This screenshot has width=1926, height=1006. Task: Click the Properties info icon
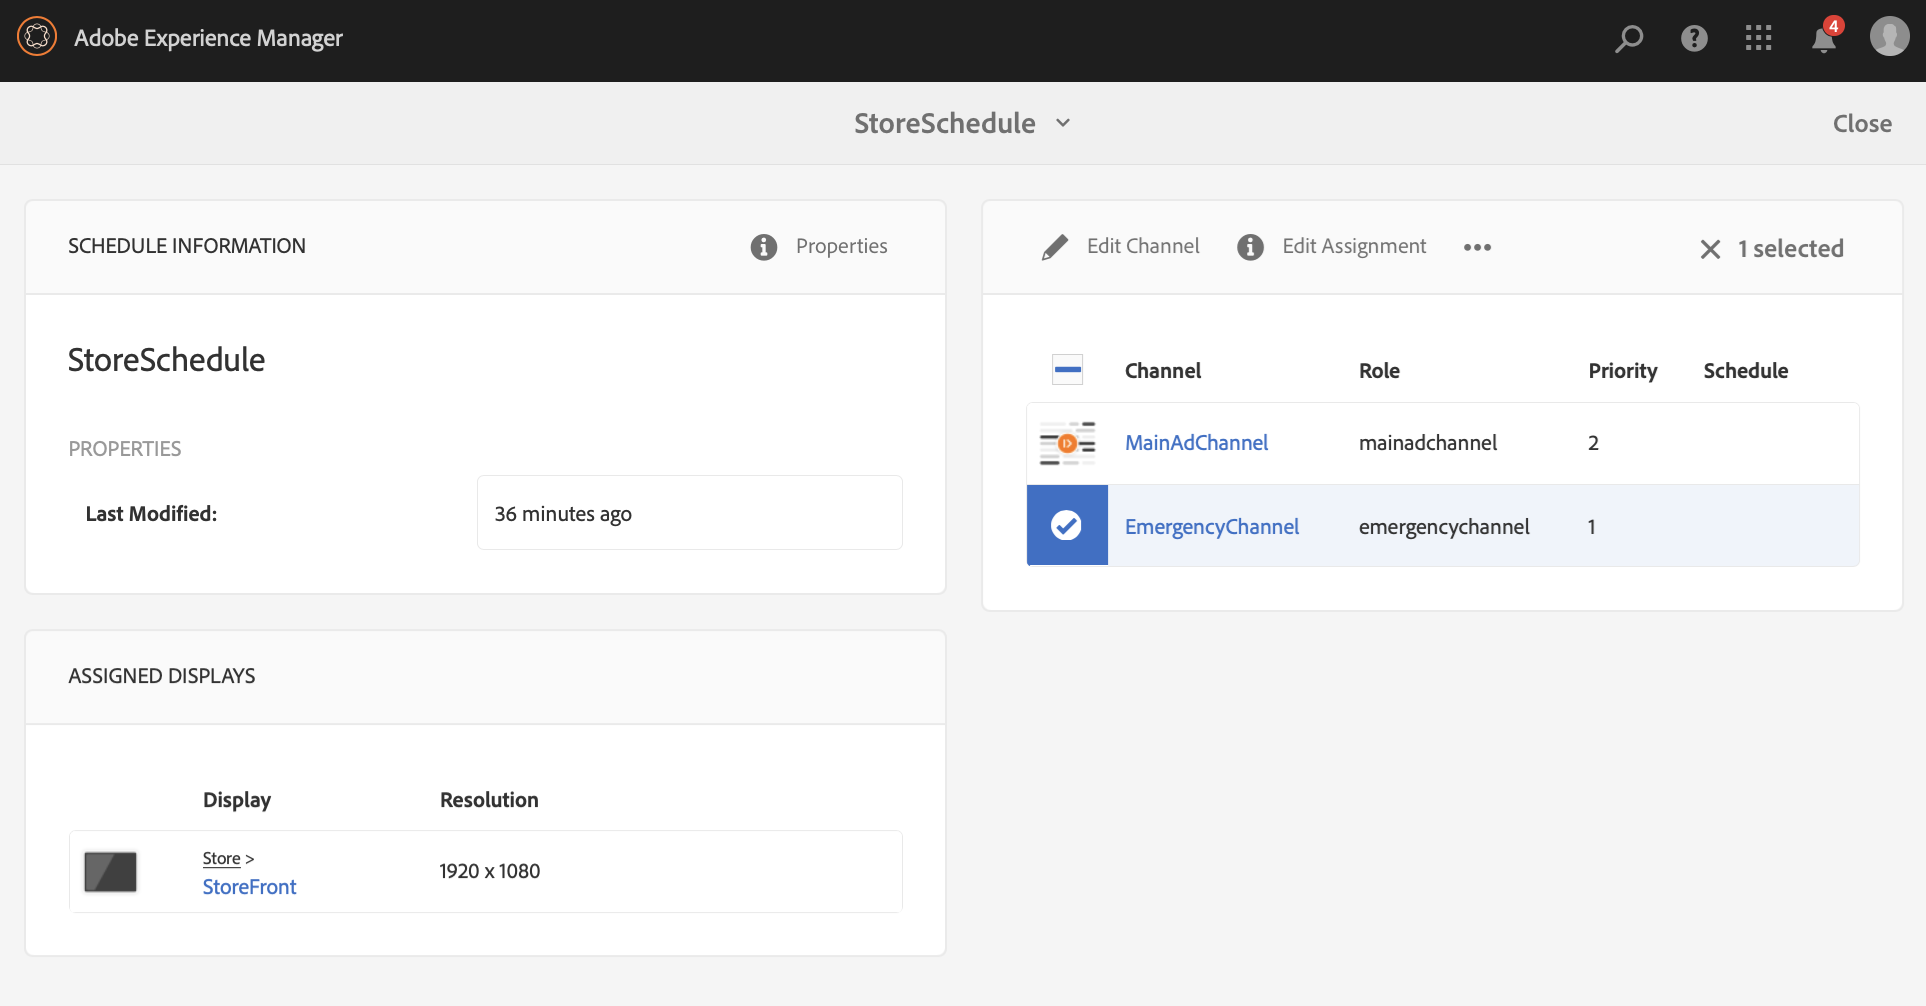[764, 247]
